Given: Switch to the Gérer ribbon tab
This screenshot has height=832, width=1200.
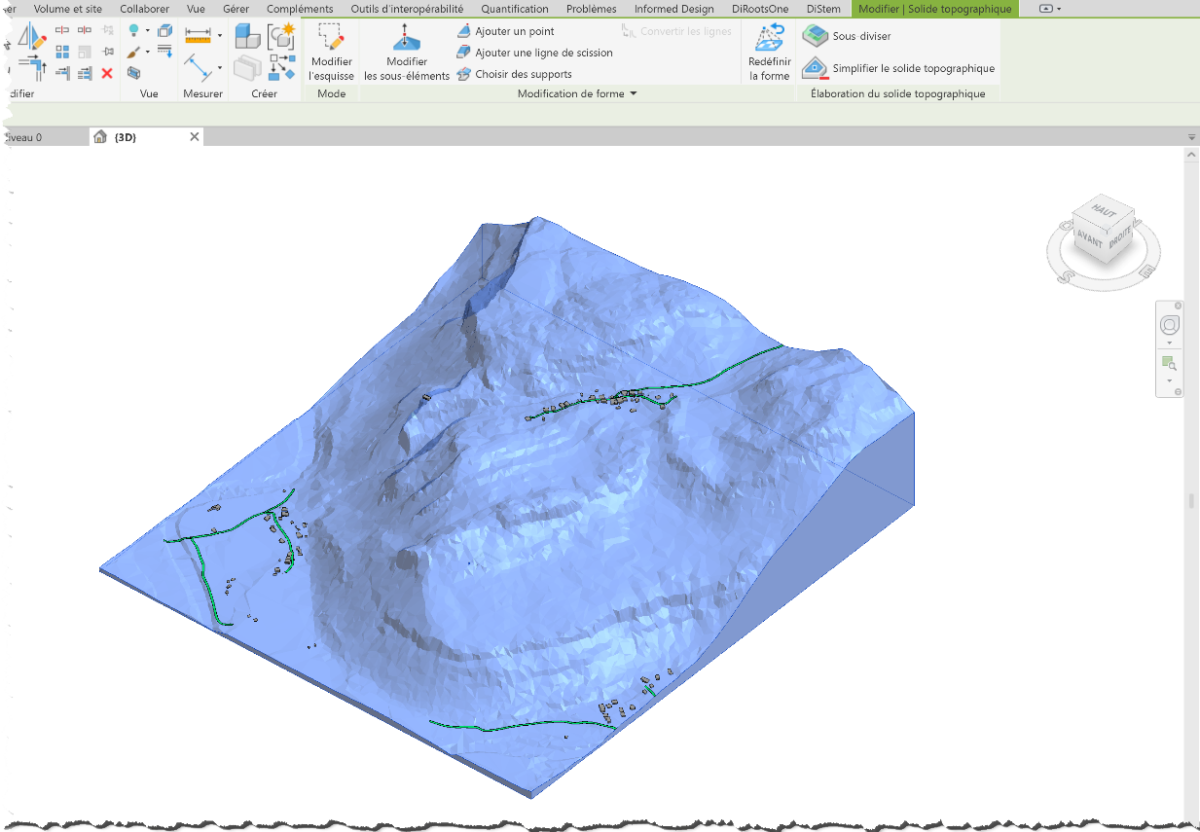Looking at the screenshot, I should 236,9.
